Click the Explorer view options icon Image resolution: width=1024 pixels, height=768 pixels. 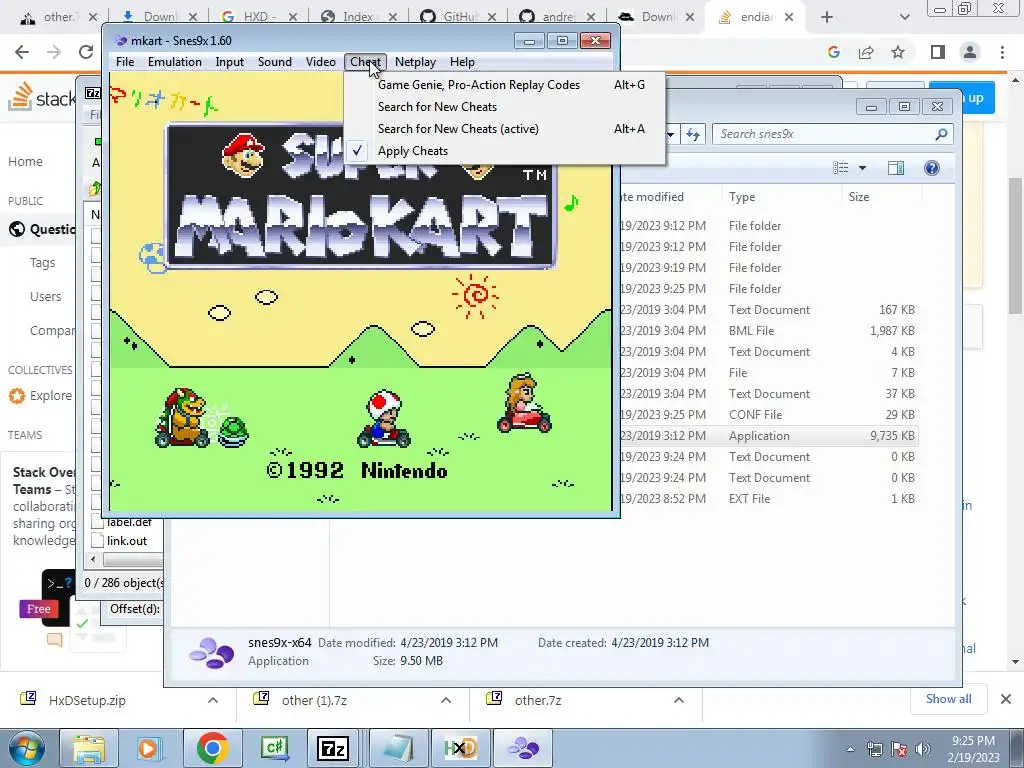[x=840, y=168]
